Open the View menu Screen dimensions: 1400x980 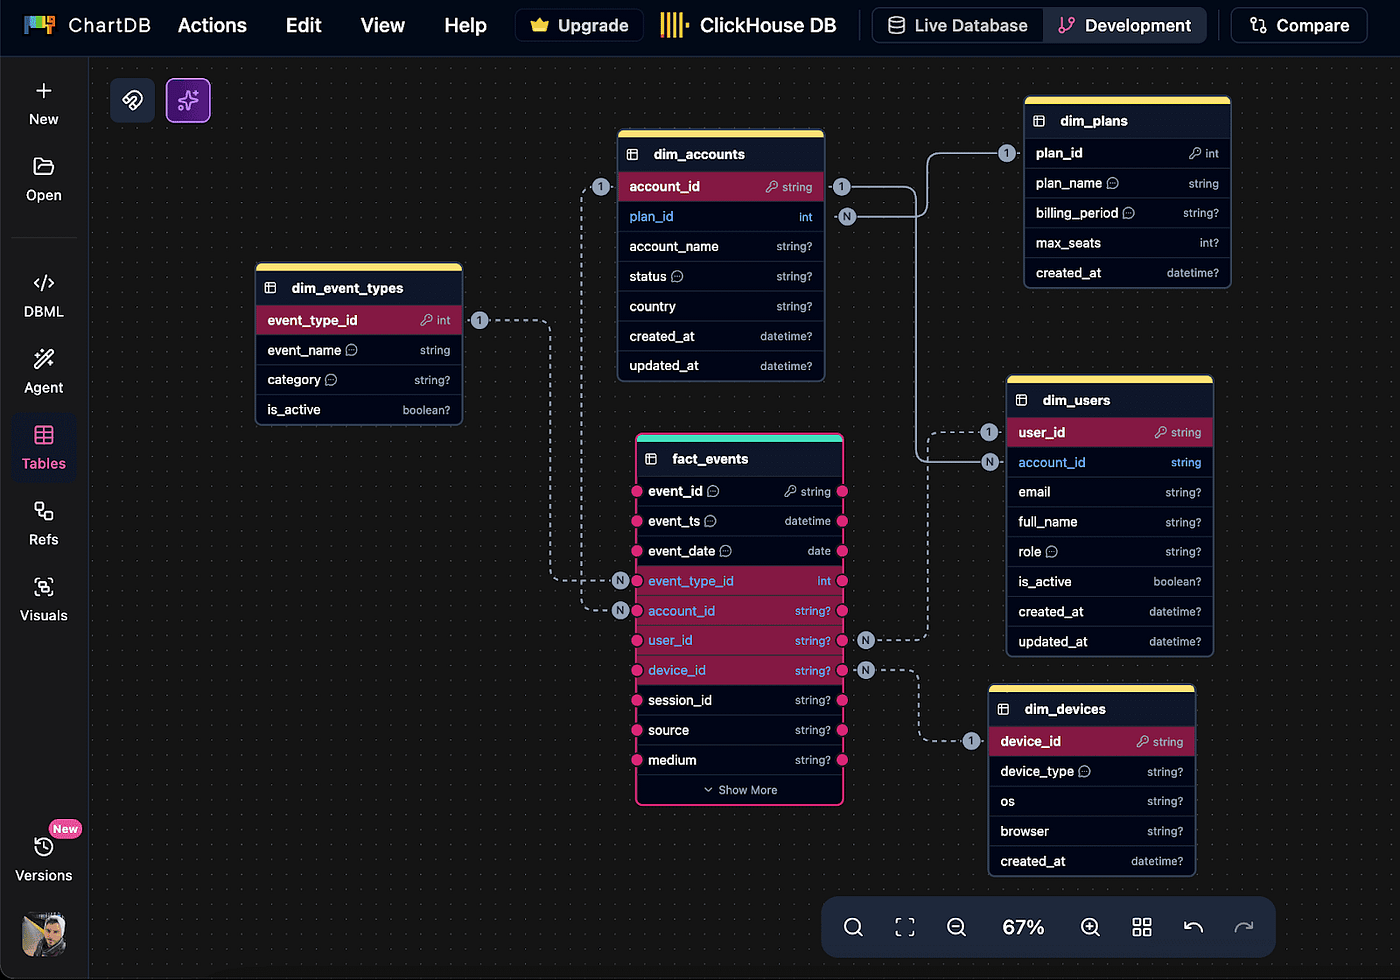[382, 25]
